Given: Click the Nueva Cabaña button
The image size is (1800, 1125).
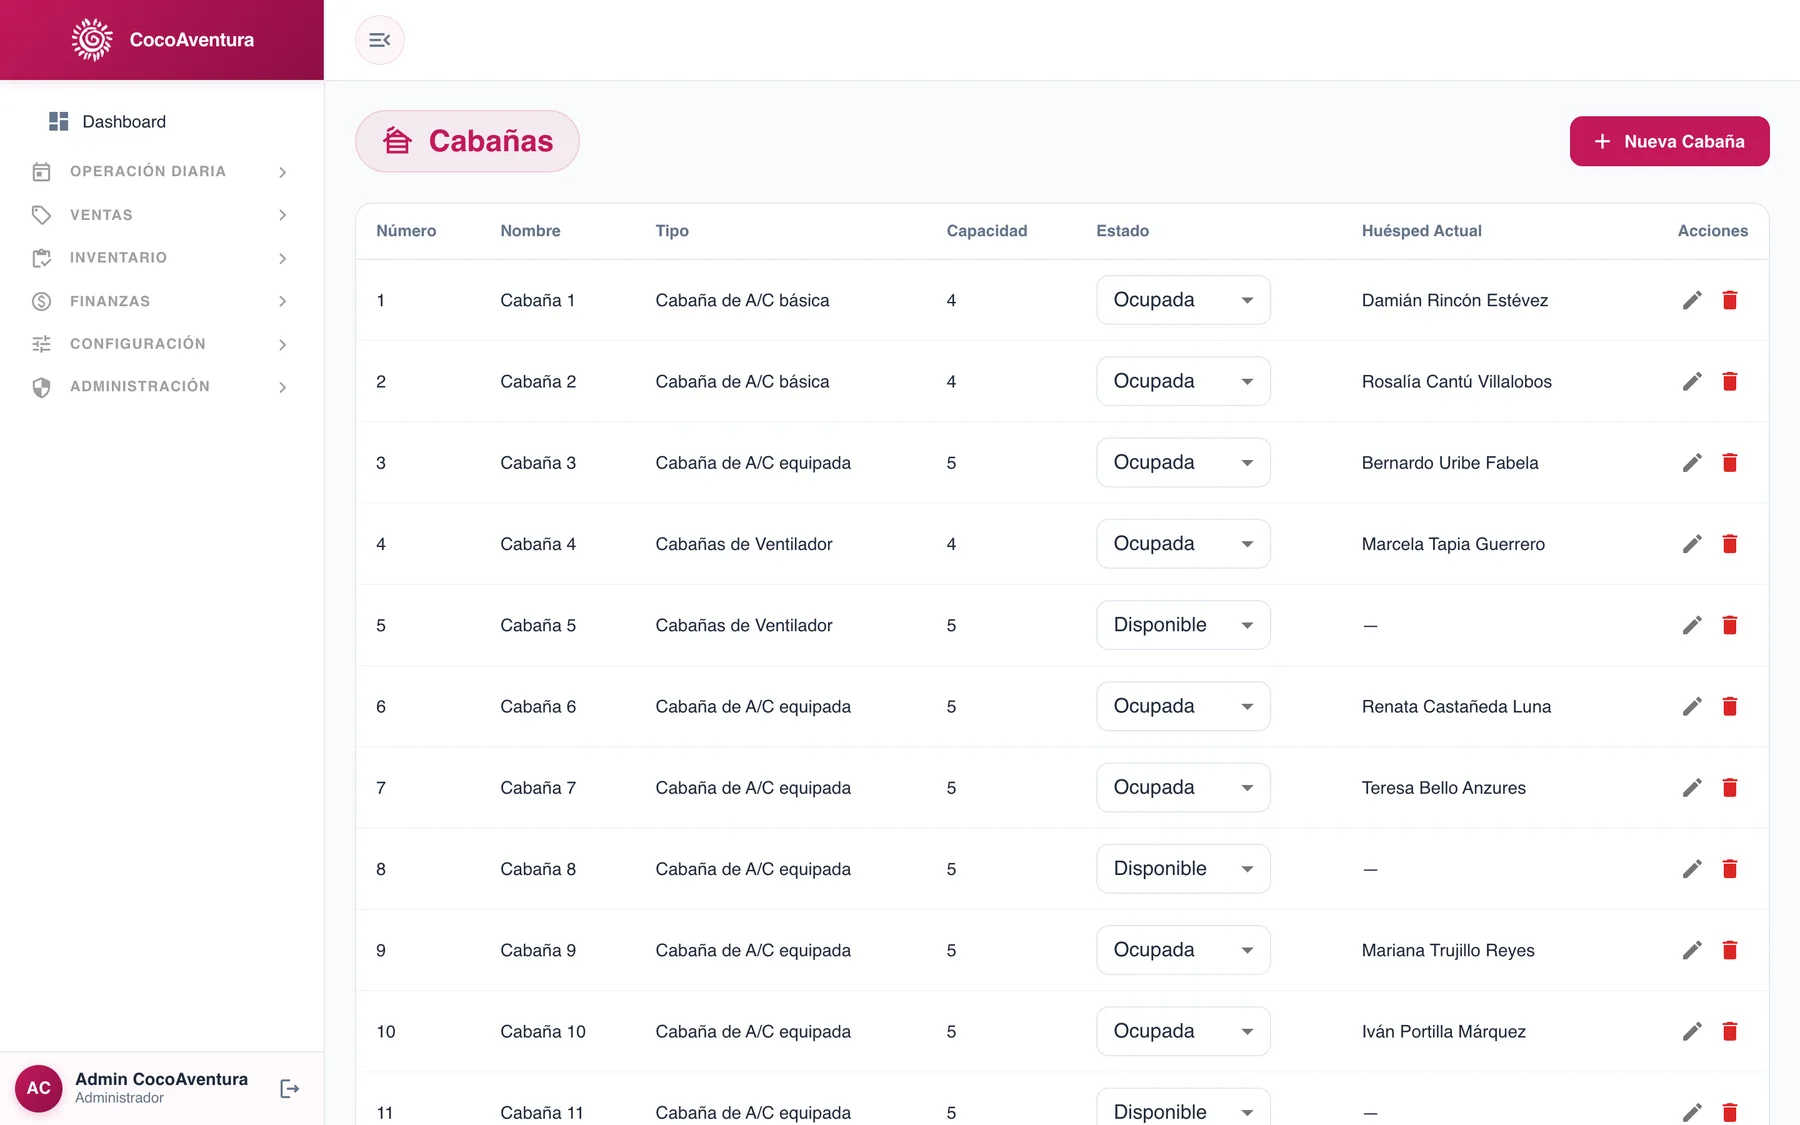Looking at the screenshot, I should click(1669, 141).
